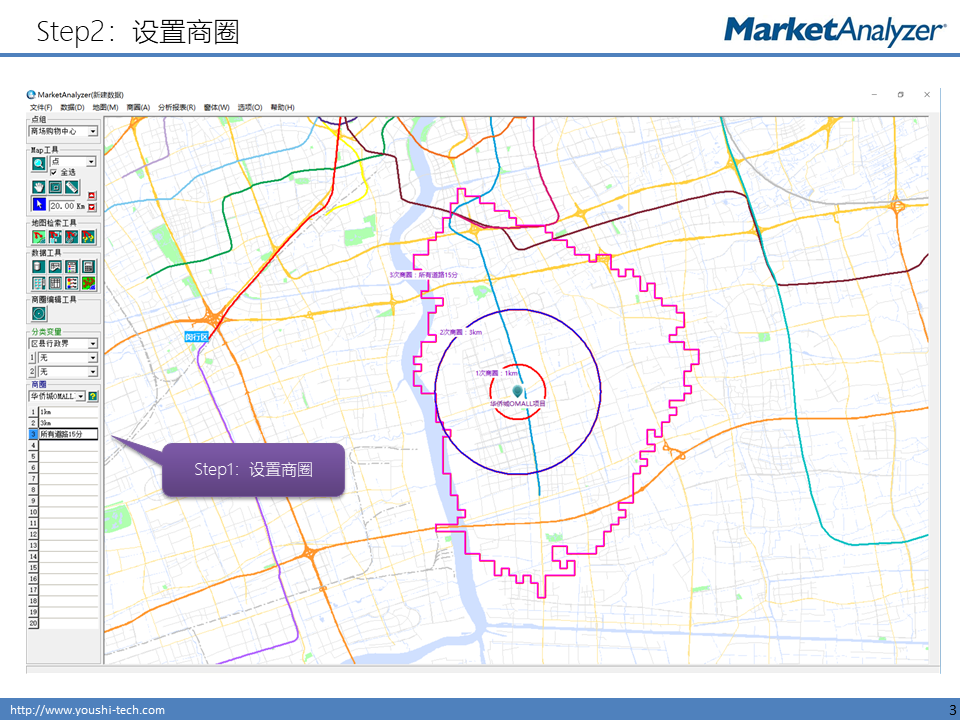Click the row number 5 button
The height and width of the screenshot is (720, 960).
point(33,457)
